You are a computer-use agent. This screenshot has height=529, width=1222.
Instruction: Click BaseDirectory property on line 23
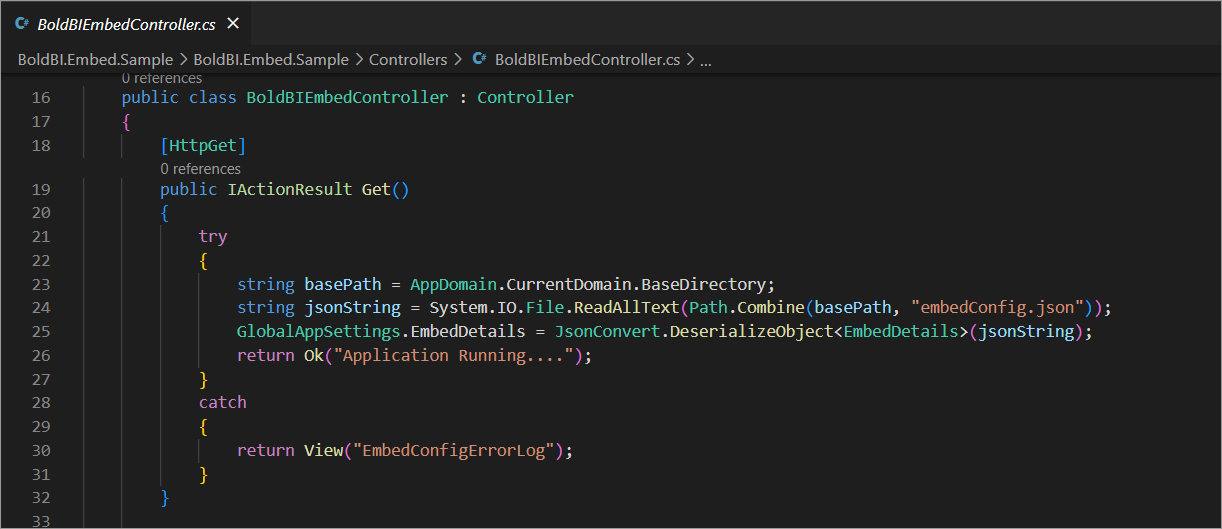click(x=704, y=284)
